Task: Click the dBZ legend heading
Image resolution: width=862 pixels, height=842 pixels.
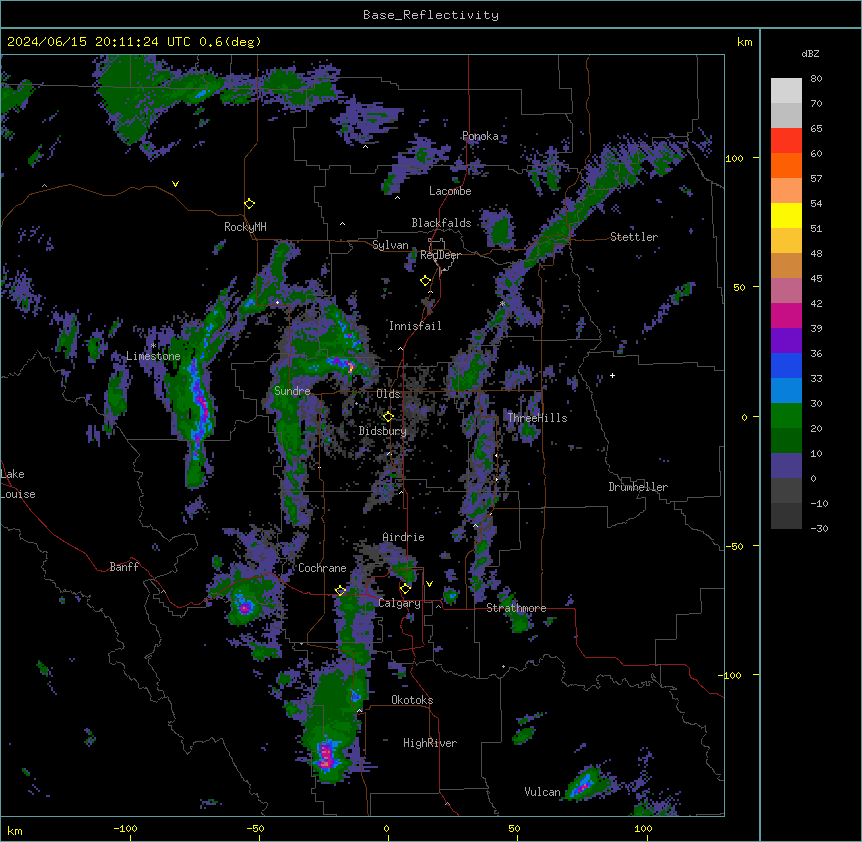Action: click(x=810, y=53)
